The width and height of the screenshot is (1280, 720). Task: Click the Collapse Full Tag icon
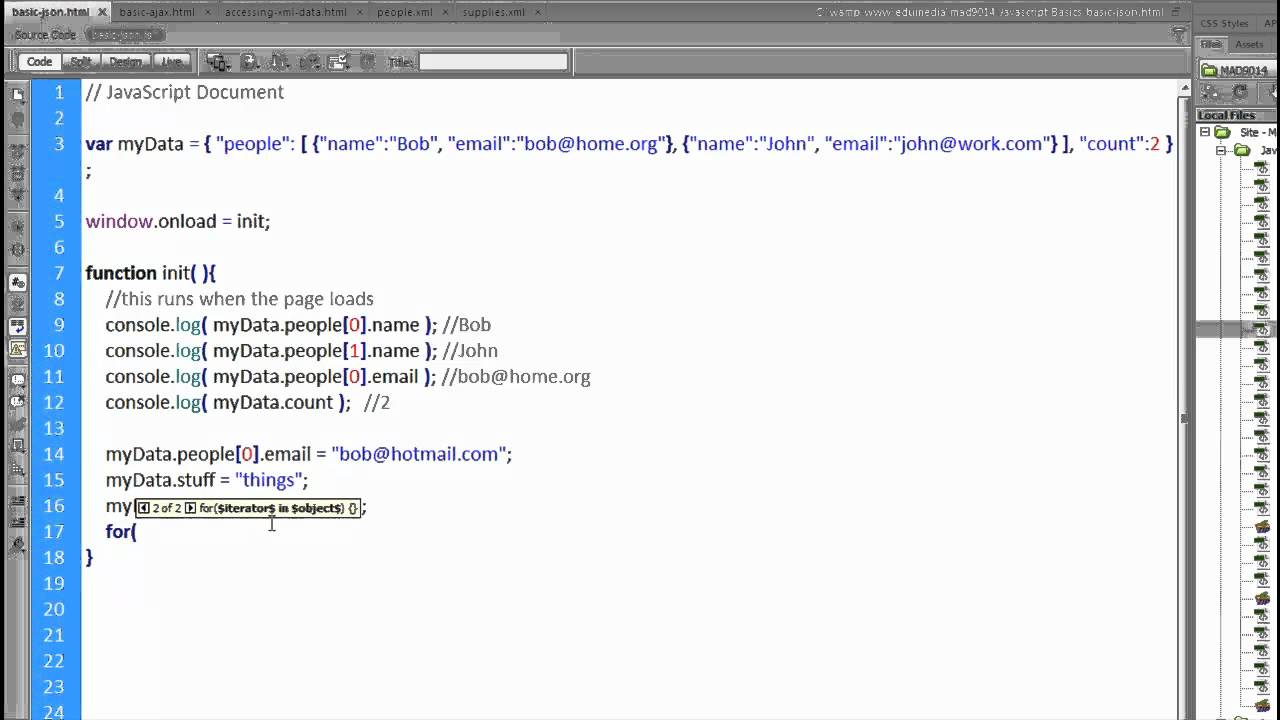point(17,152)
